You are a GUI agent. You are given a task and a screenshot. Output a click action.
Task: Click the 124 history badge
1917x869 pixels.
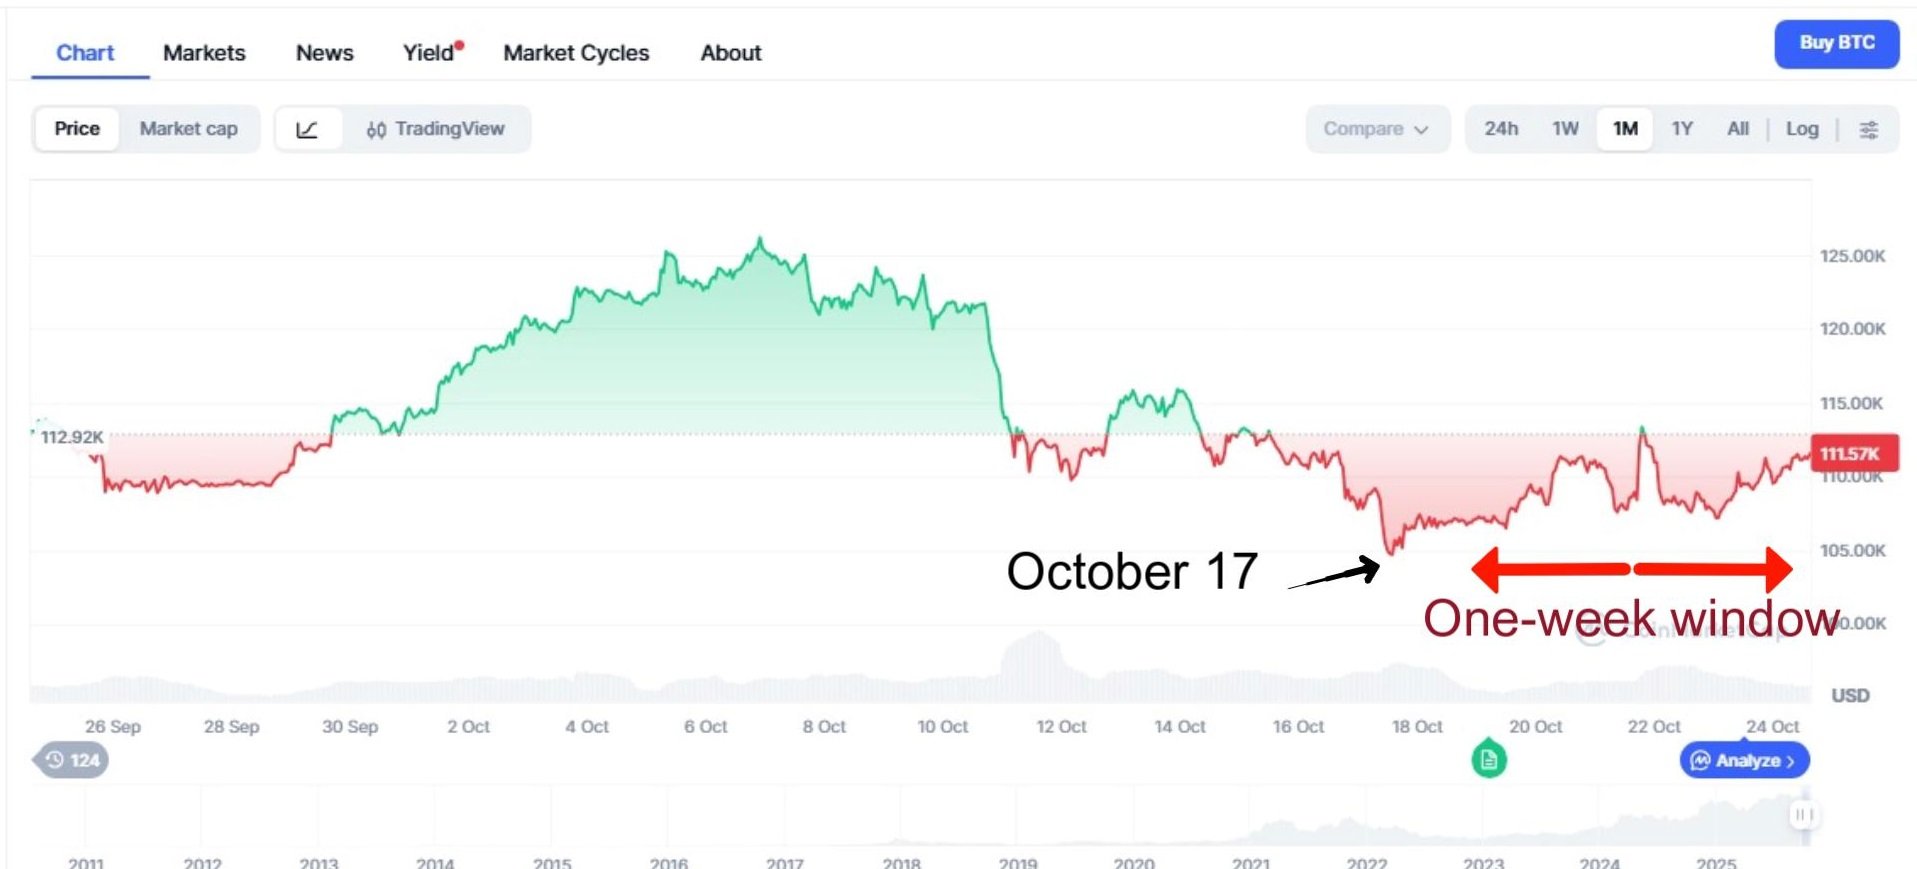pyautogui.click(x=72, y=760)
